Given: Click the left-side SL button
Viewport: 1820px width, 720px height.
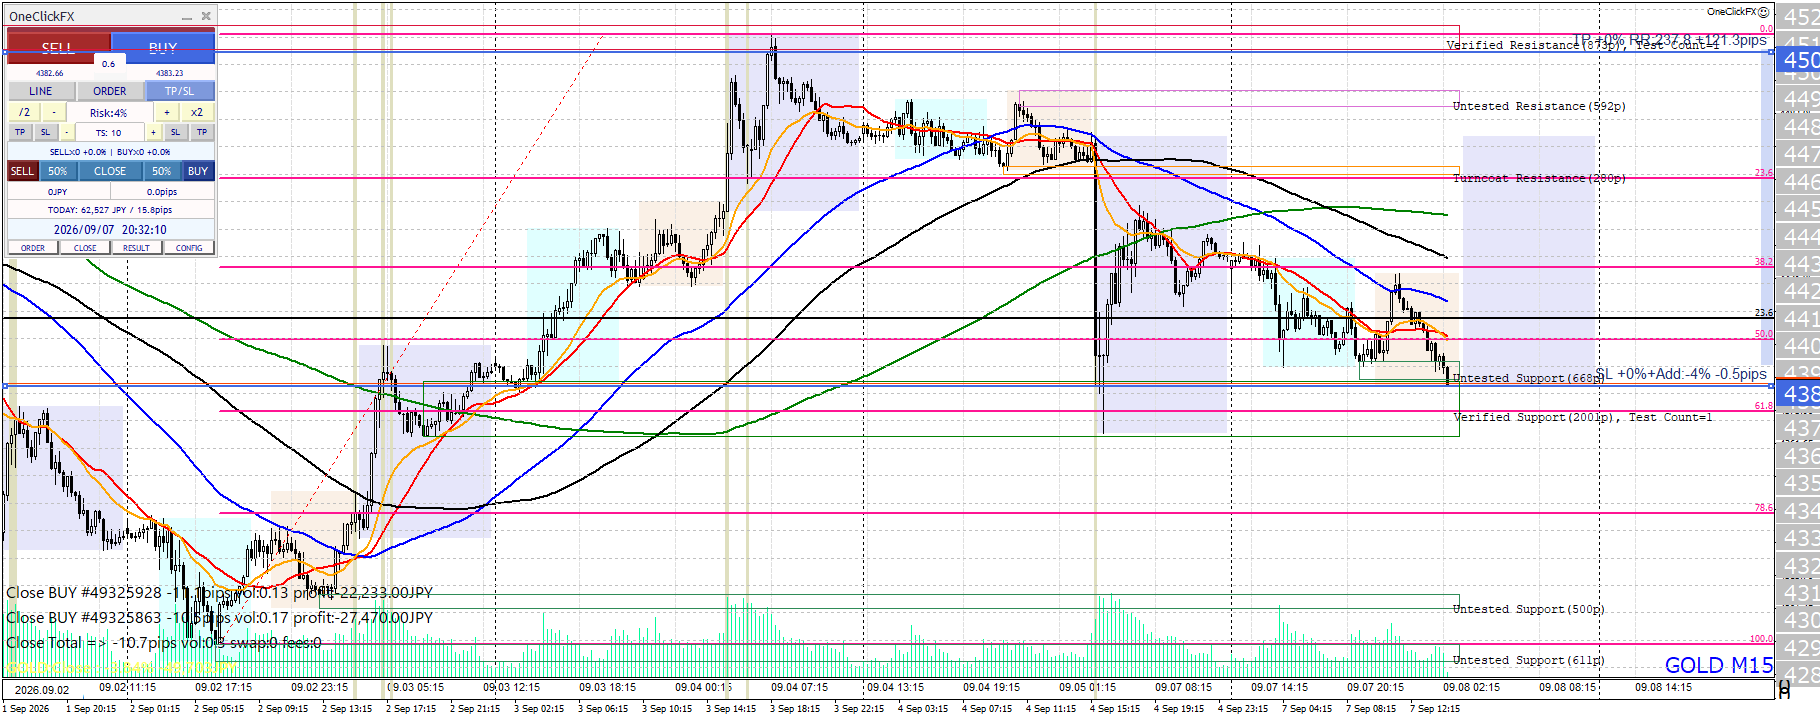Looking at the screenshot, I should [45, 132].
